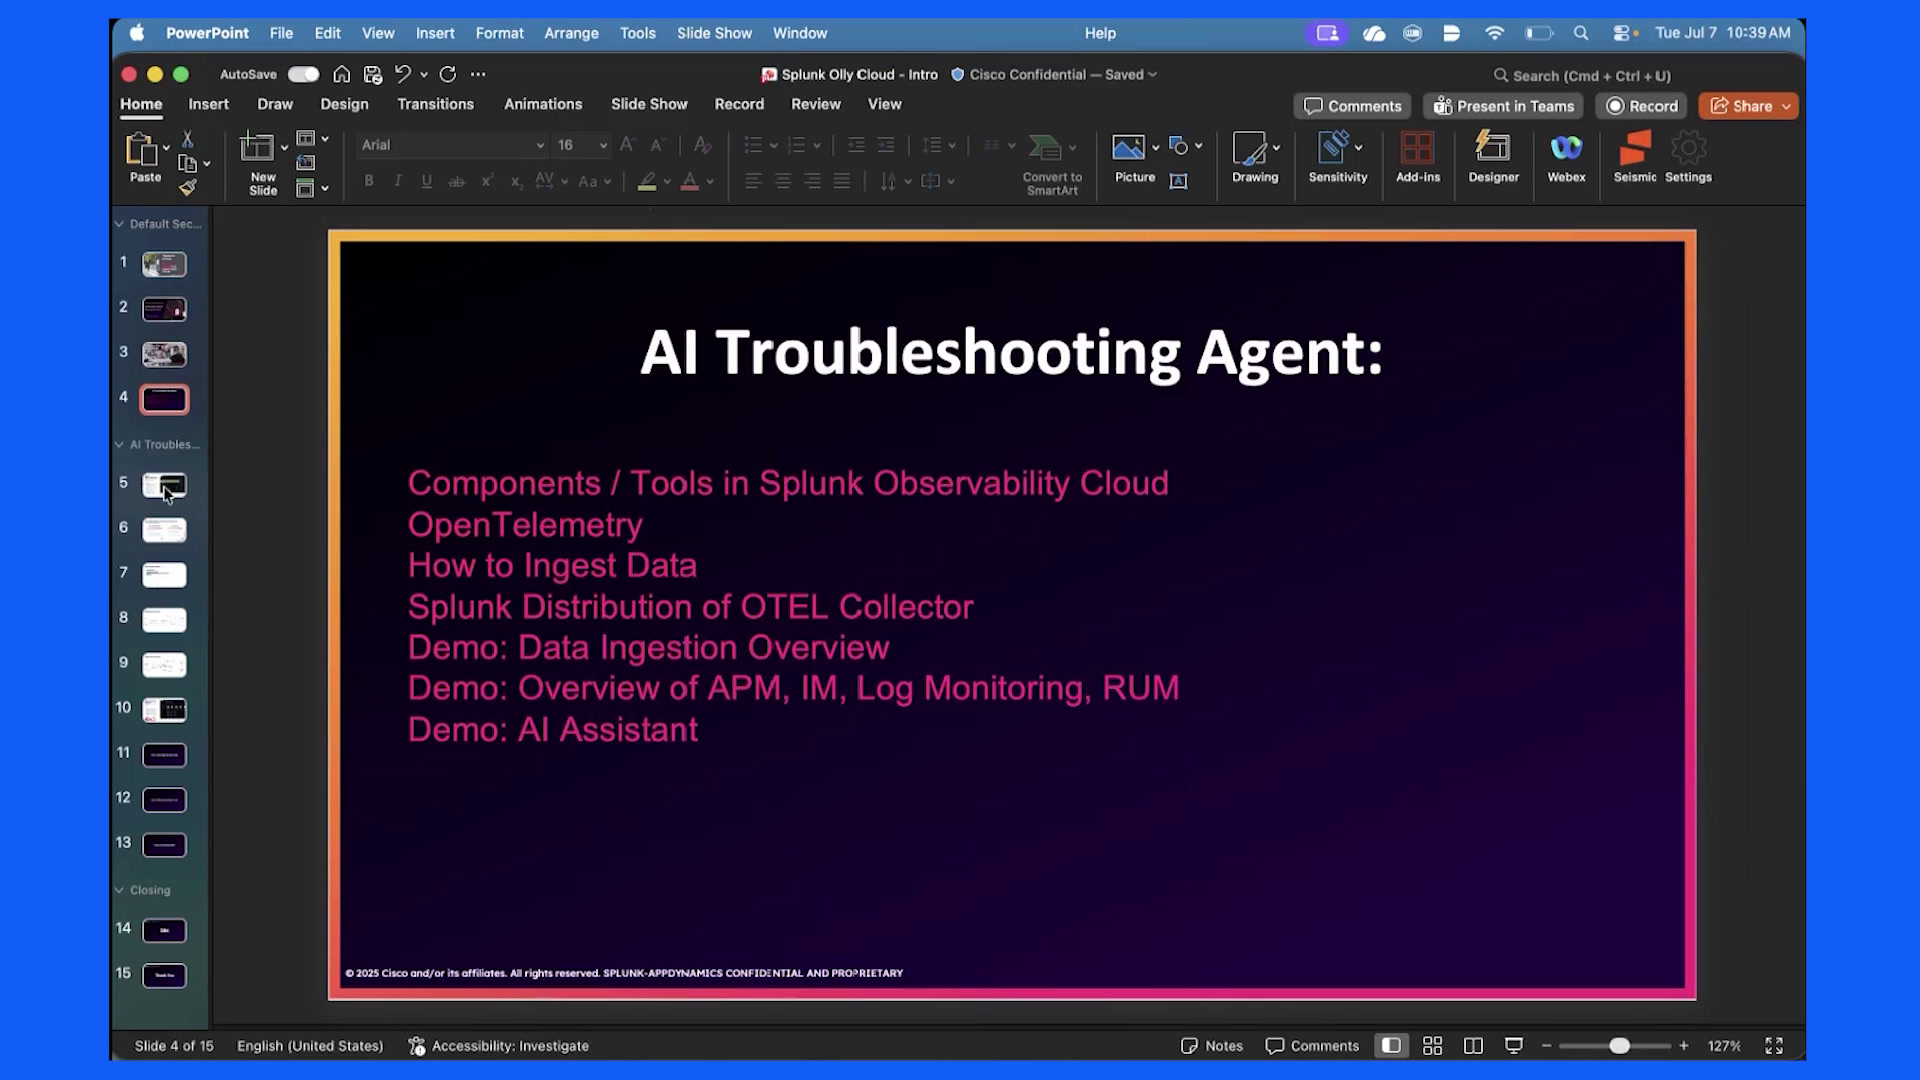Click Convert to SmartArt

tap(1052, 165)
